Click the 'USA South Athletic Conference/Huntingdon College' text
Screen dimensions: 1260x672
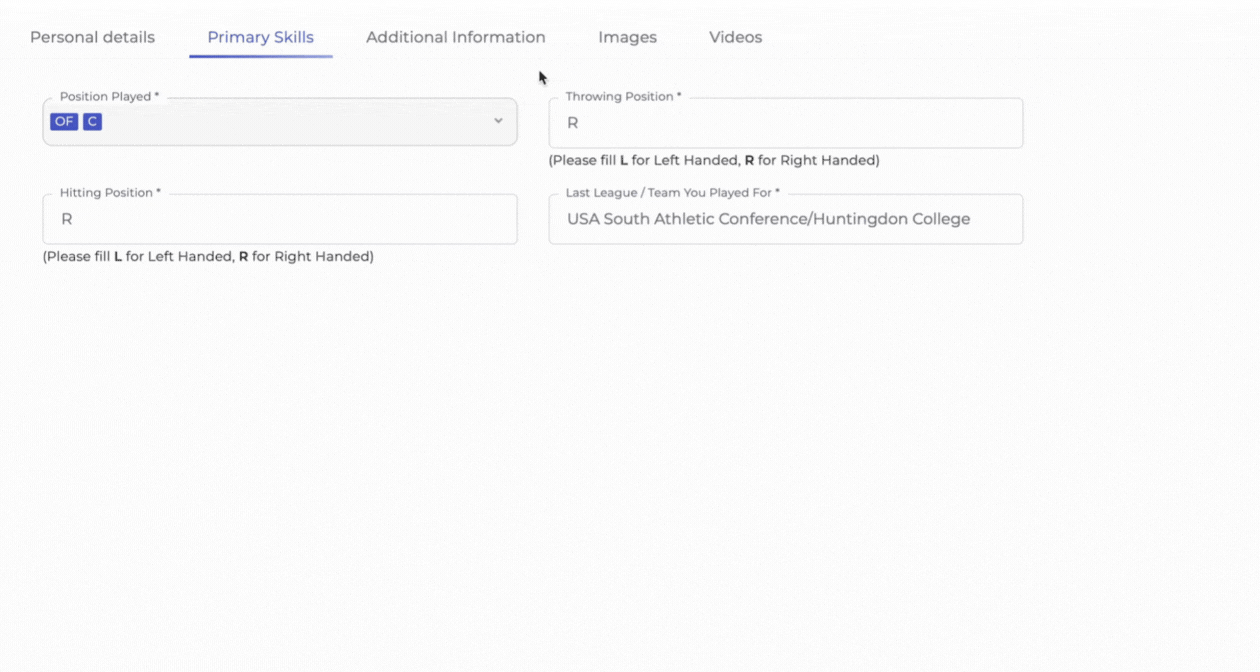point(768,219)
